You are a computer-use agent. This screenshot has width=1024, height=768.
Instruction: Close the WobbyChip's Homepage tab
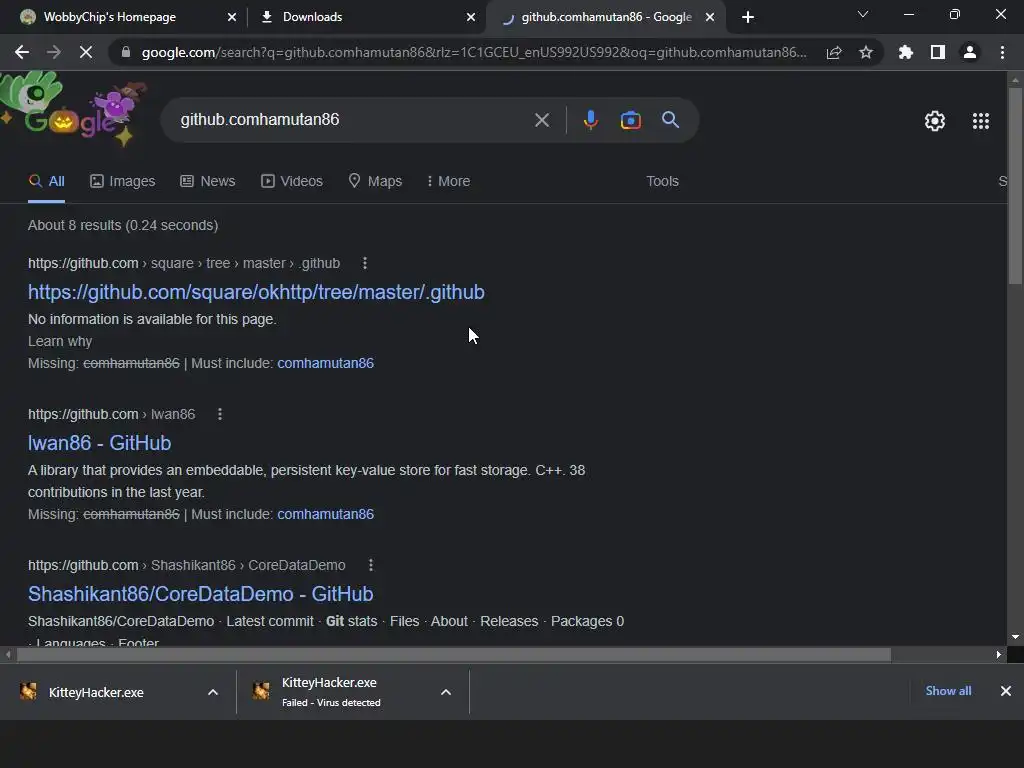coord(232,17)
